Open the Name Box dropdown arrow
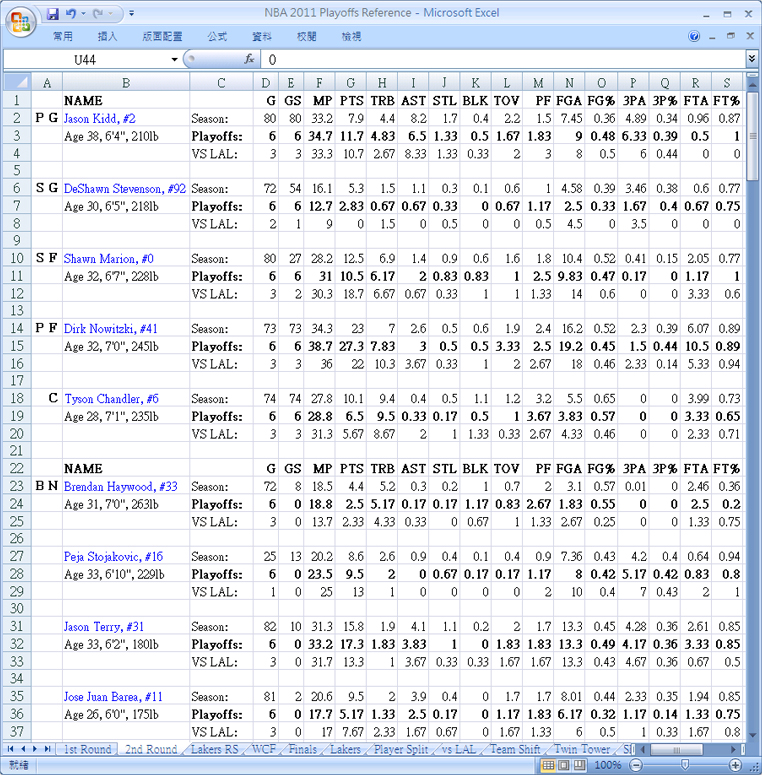Viewport: 762px width, 775px height. coord(174,60)
